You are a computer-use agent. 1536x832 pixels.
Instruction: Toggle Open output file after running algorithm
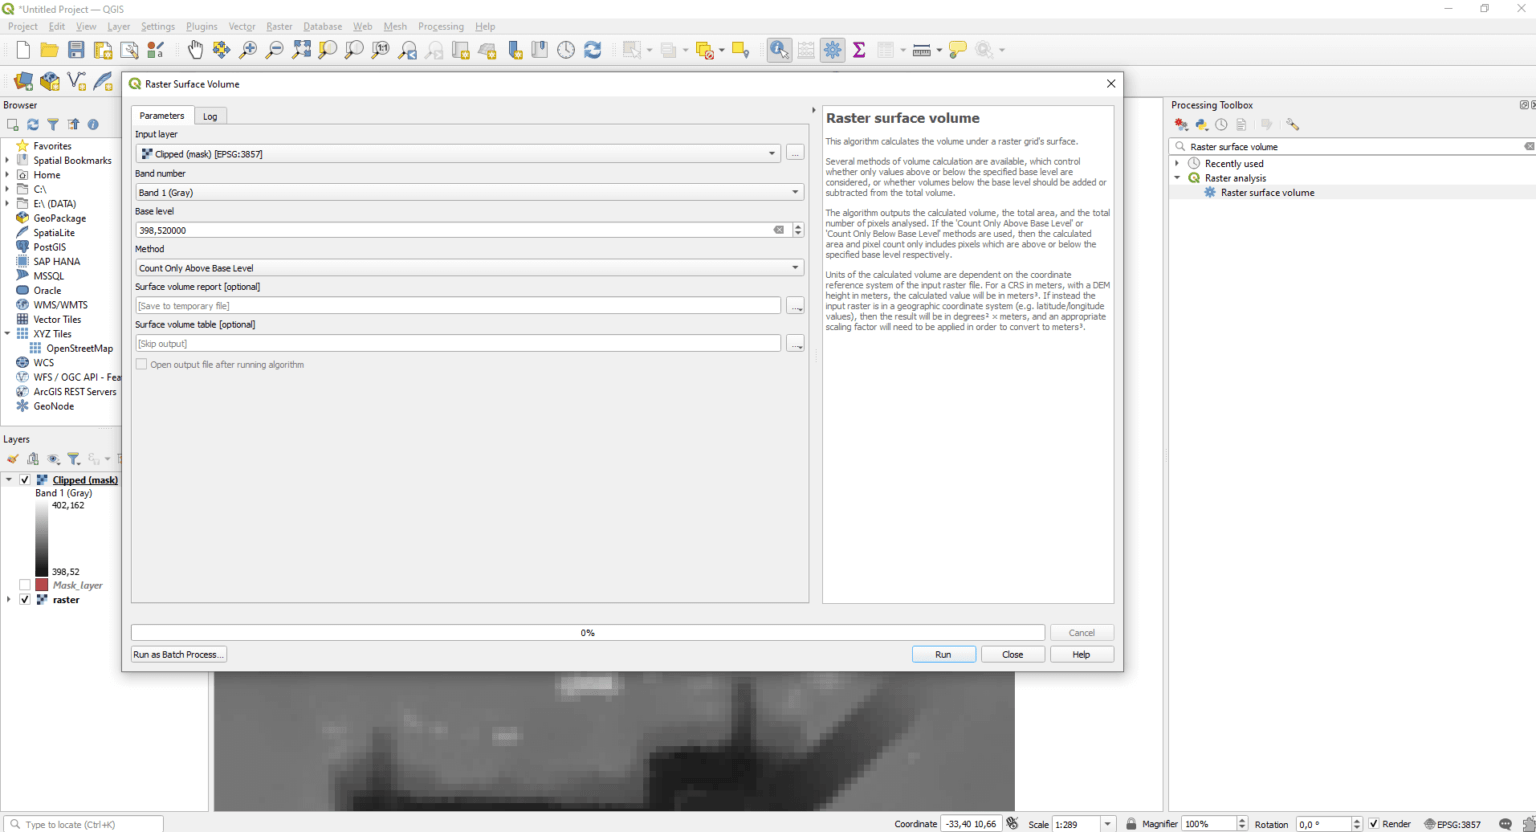pos(142,365)
